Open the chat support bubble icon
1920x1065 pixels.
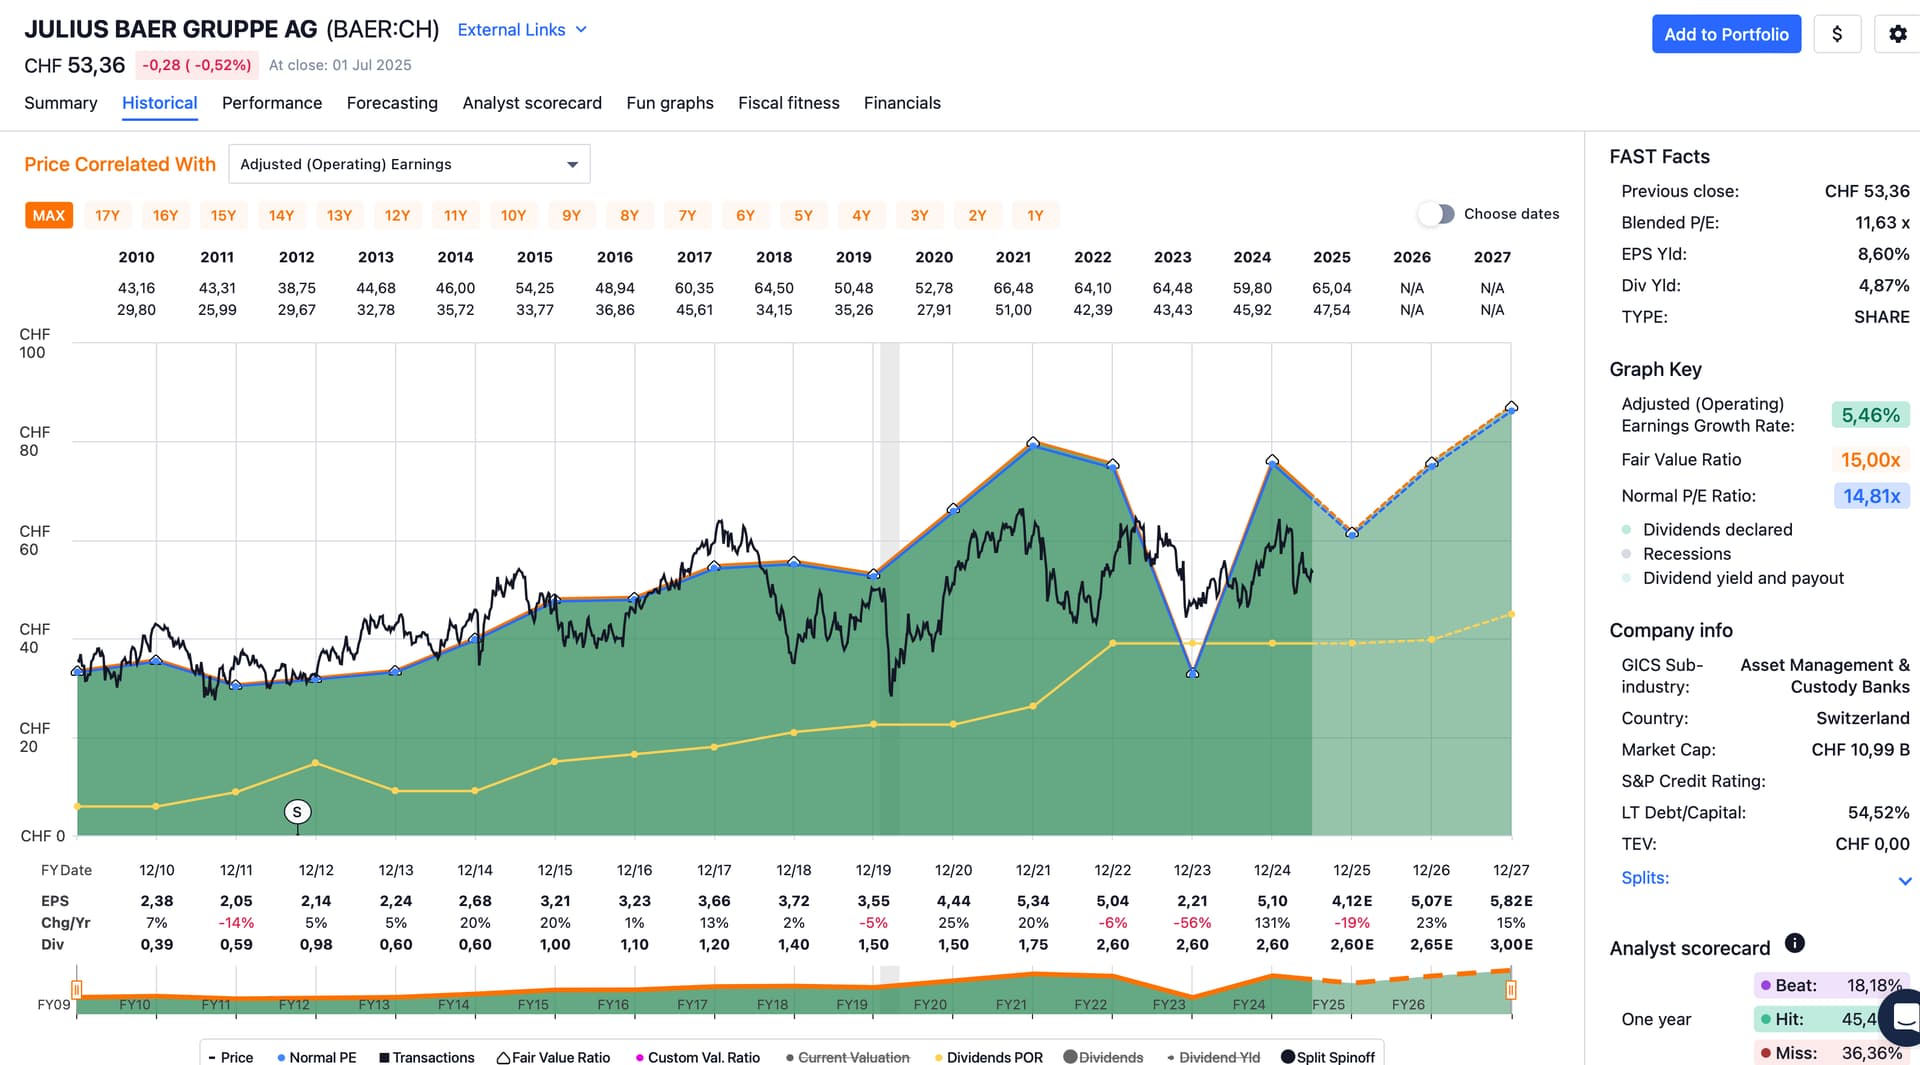pos(1903,1018)
